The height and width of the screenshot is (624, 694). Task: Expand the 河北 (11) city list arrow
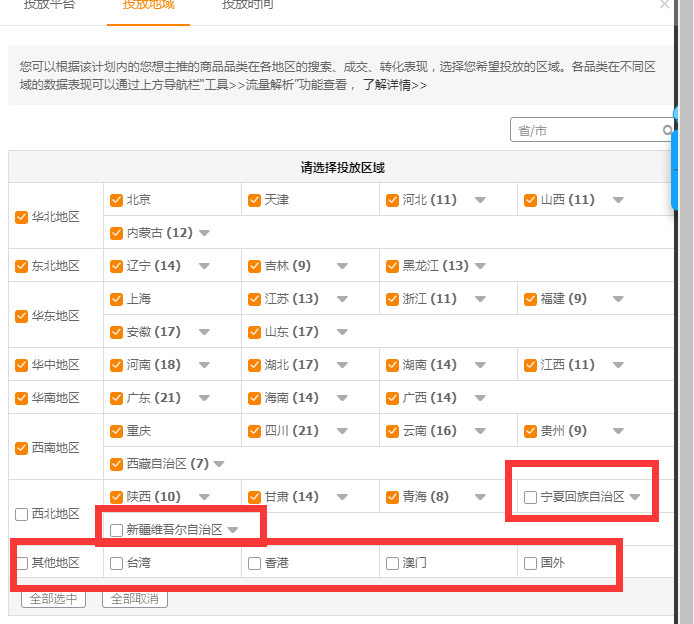480,200
